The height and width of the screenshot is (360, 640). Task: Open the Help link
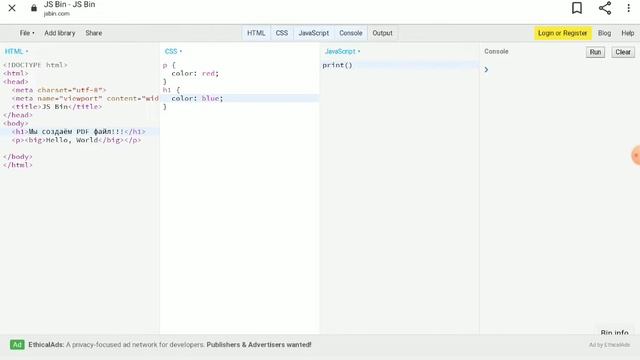628,33
